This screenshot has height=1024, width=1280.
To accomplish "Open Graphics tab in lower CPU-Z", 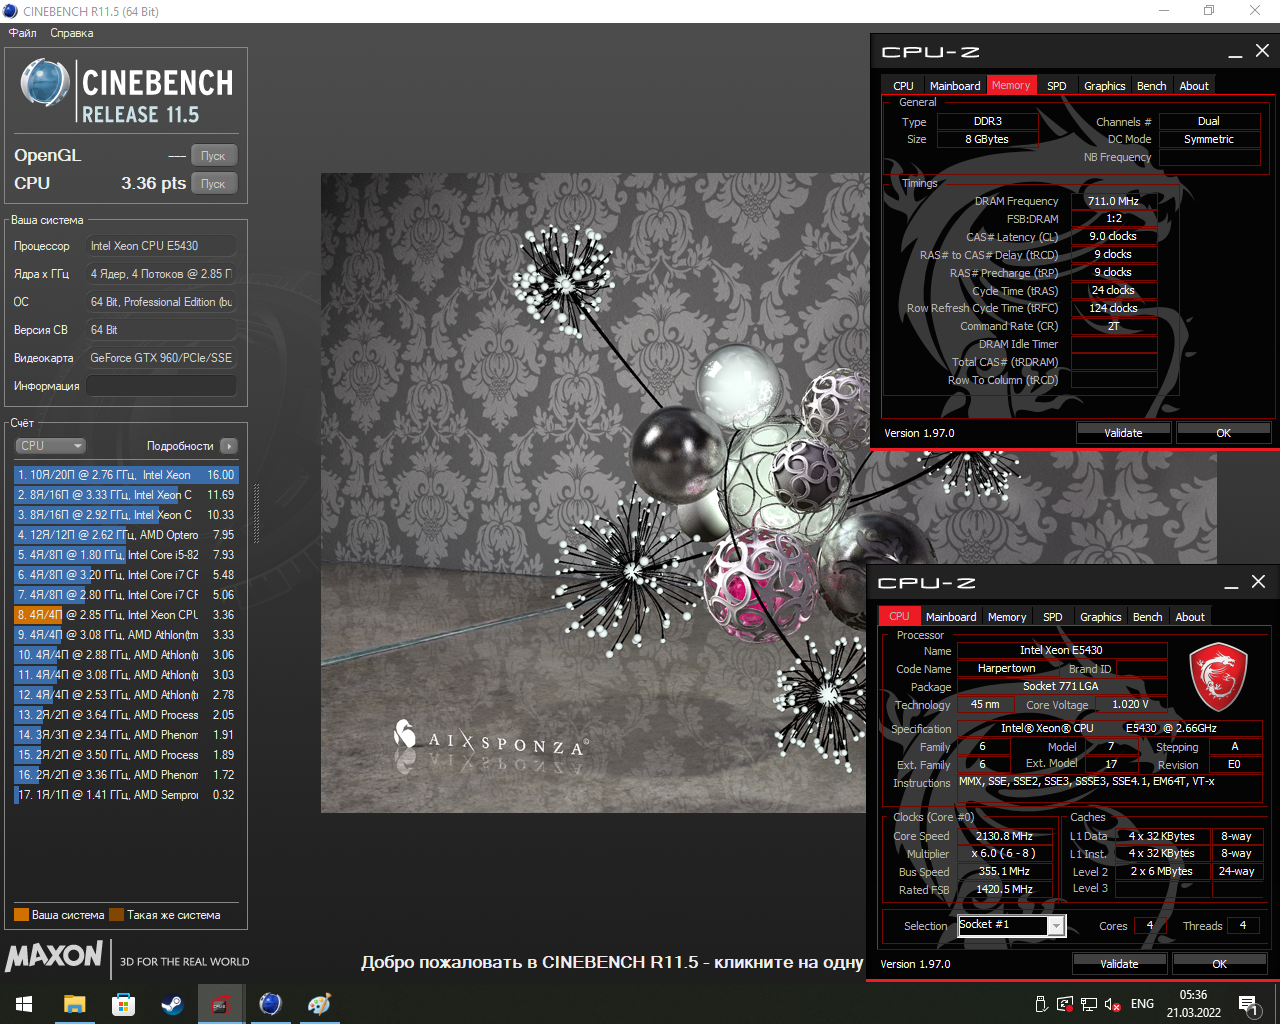I will 1100,617.
